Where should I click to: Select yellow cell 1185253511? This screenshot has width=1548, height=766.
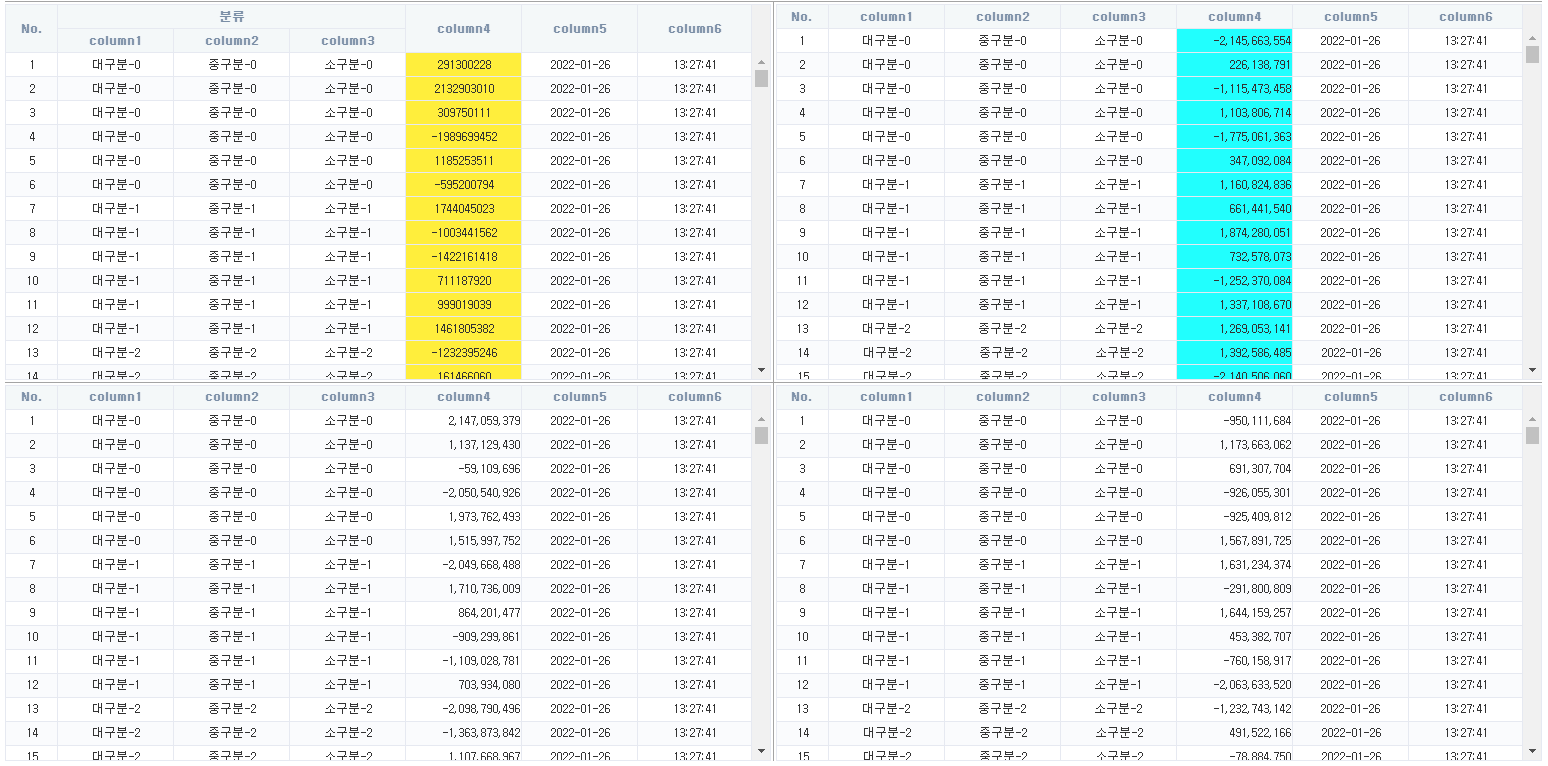point(464,161)
